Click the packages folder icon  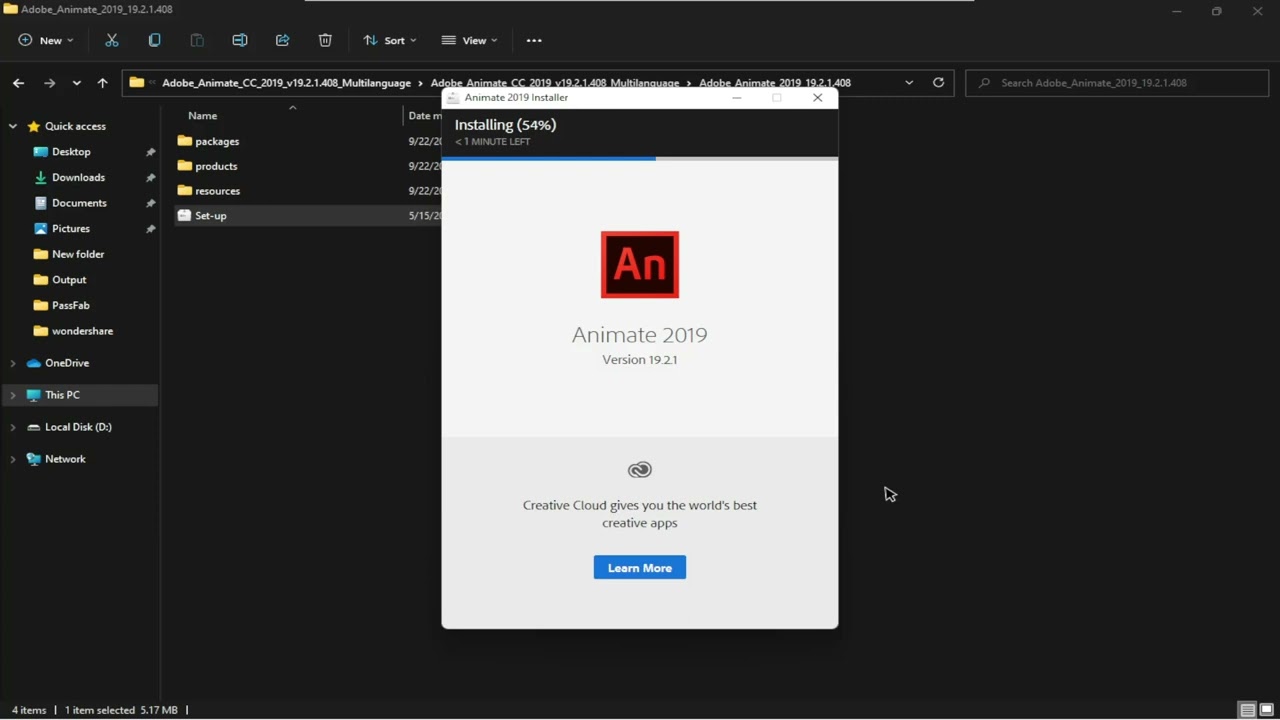tap(184, 141)
